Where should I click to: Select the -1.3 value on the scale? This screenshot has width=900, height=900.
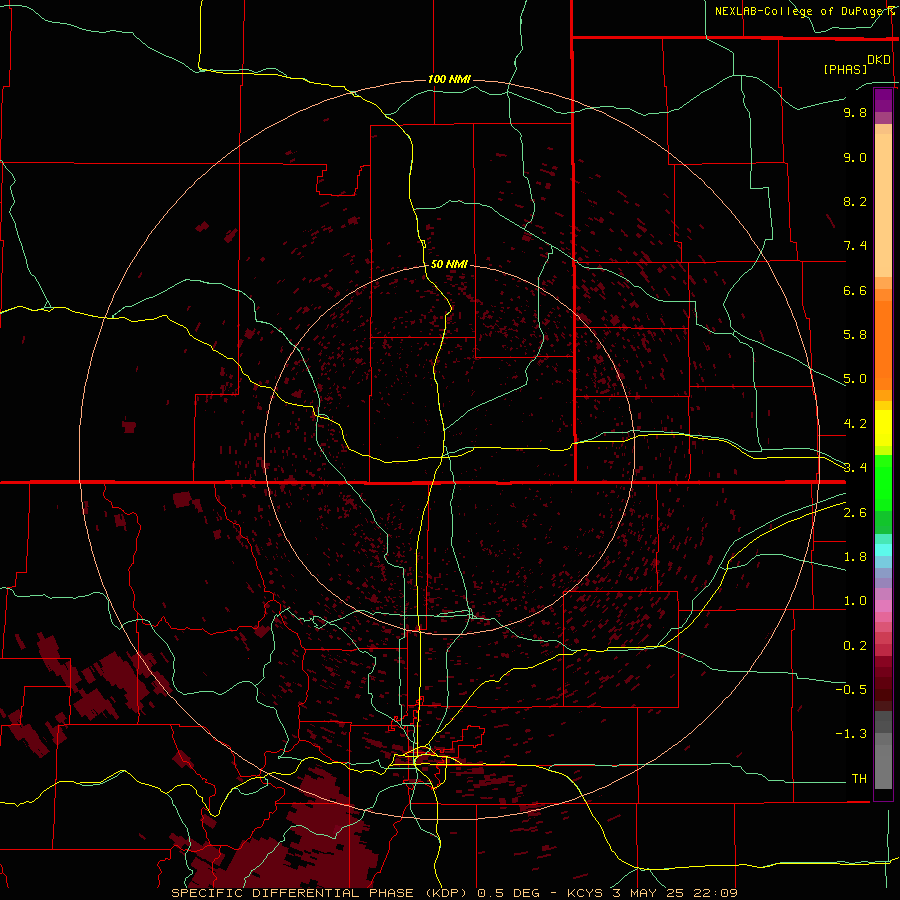tap(851, 734)
